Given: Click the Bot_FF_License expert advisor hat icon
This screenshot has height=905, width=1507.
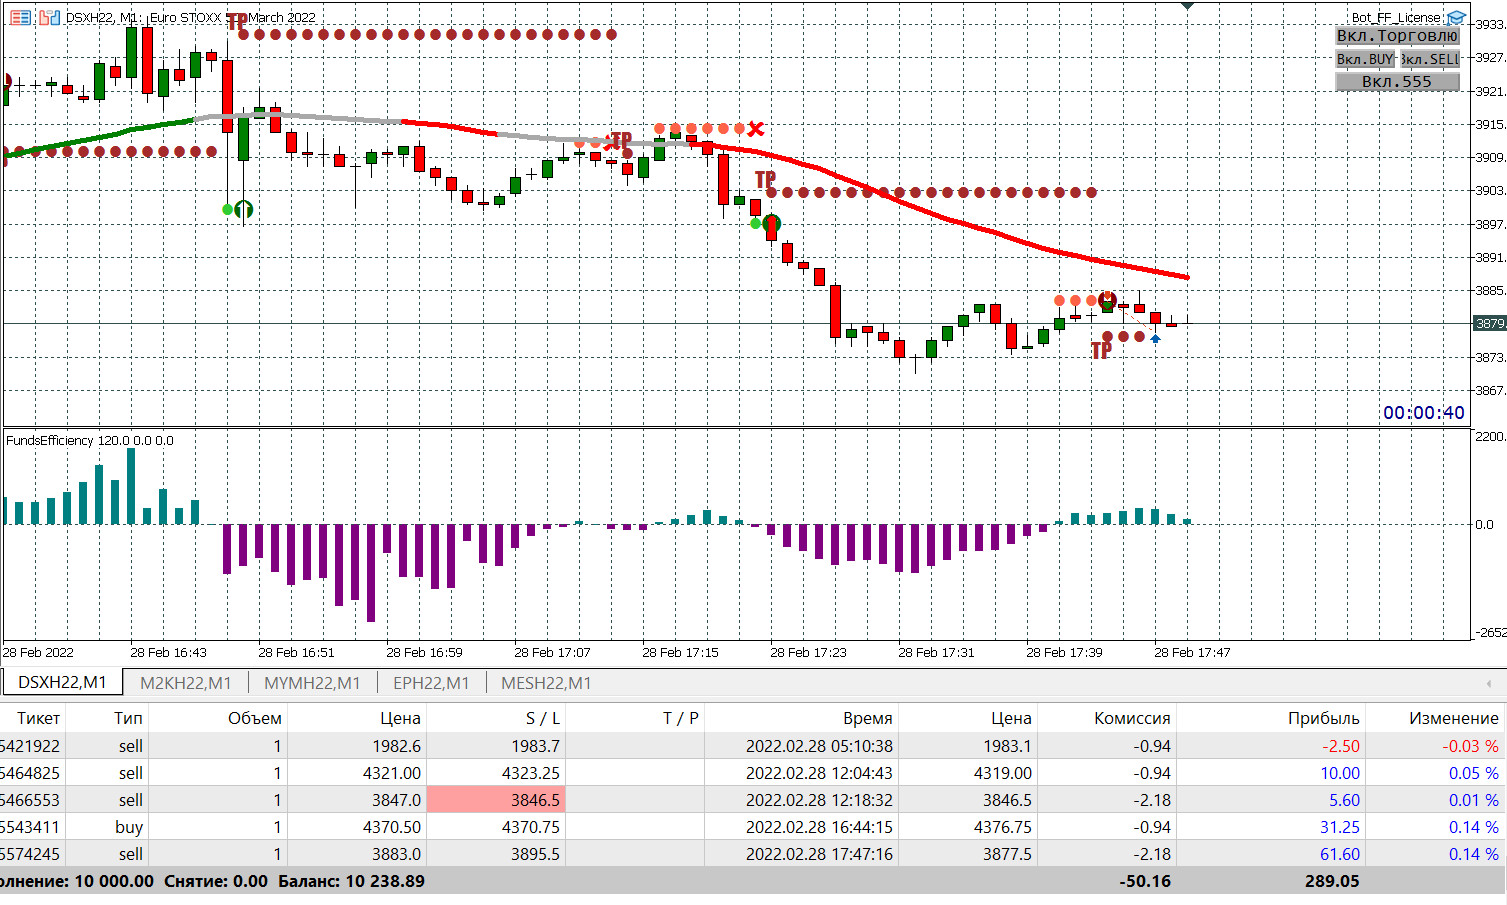Looking at the screenshot, I should pyautogui.click(x=1456, y=17).
